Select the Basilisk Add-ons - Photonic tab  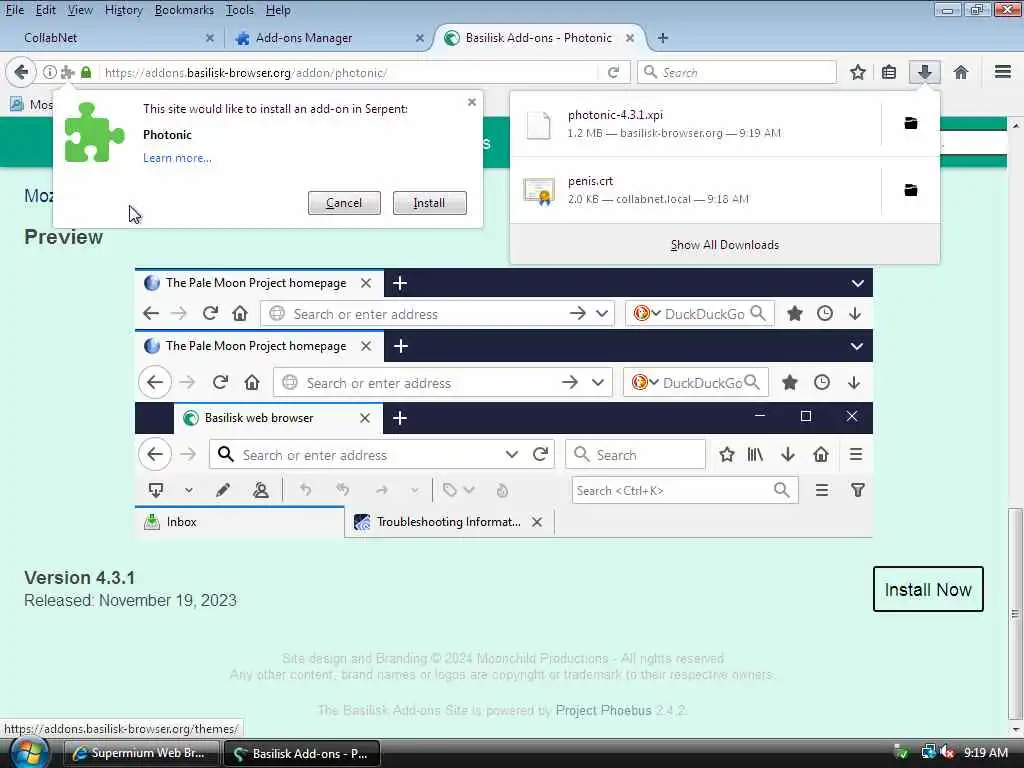[539, 38]
